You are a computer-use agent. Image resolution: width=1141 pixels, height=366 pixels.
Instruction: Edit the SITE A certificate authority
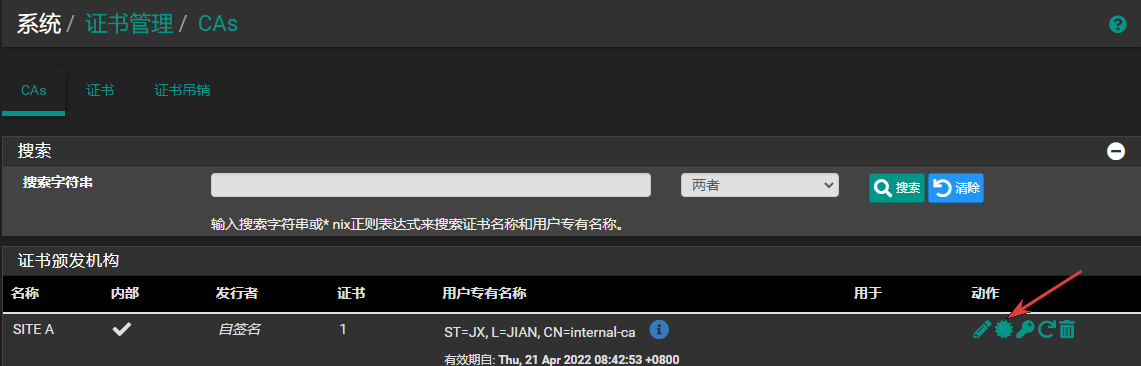pos(982,330)
